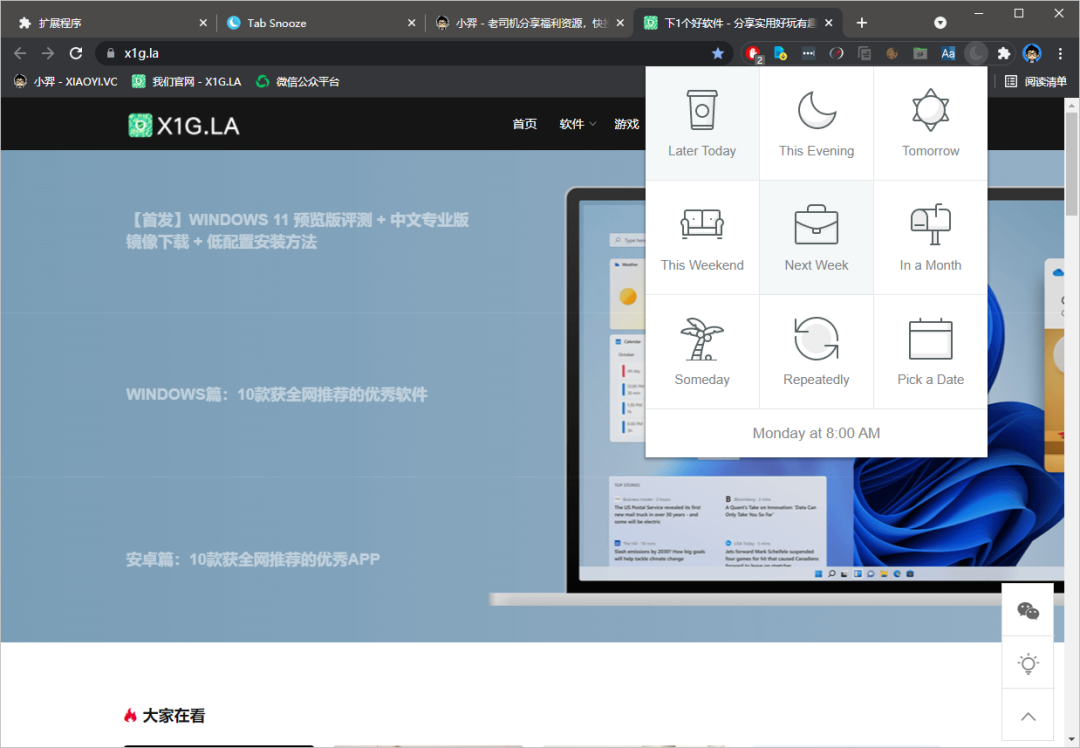
Task: Click the scroll-to-top arrow button
Action: (x=1027, y=716)
